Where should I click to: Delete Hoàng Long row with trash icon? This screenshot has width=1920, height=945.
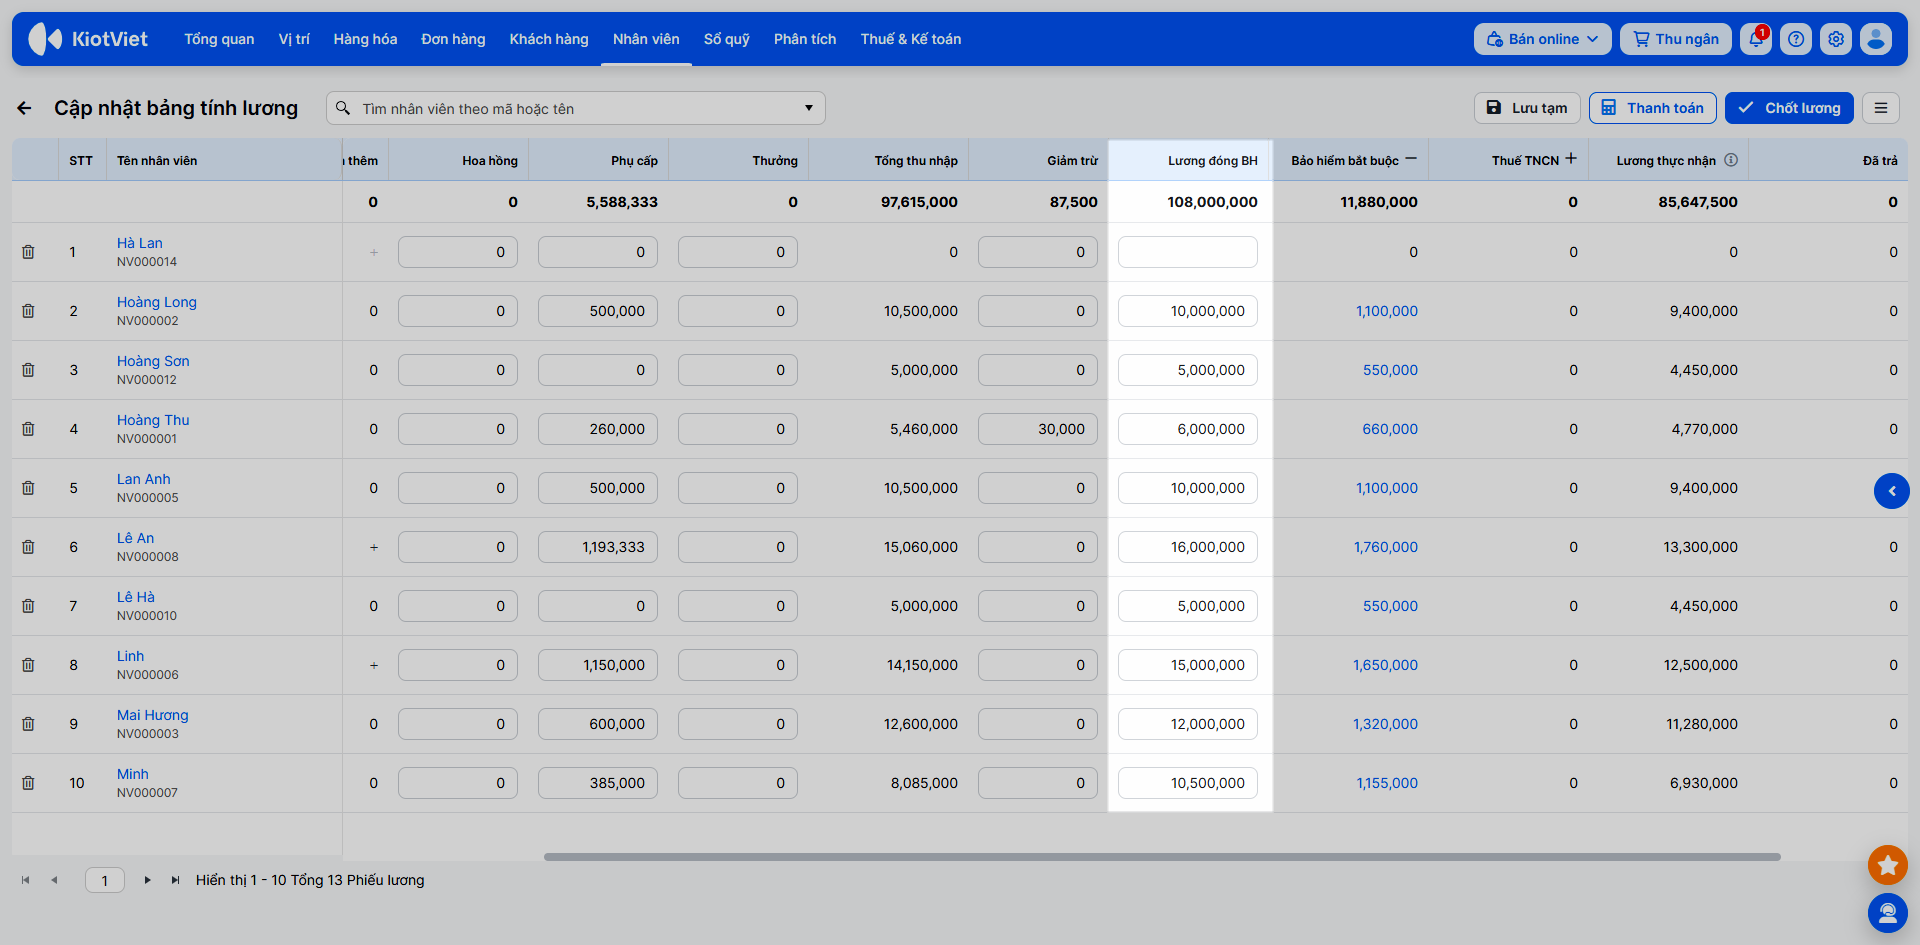pyautogui.click(x=28, y=311)
